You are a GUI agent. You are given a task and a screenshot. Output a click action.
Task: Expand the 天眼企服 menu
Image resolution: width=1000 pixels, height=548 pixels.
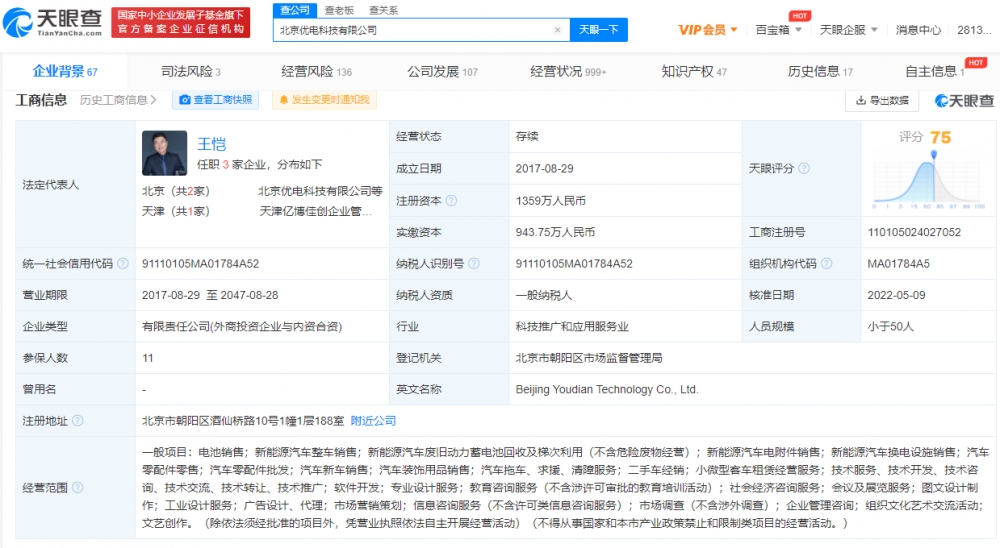click(x=849, y=30)
